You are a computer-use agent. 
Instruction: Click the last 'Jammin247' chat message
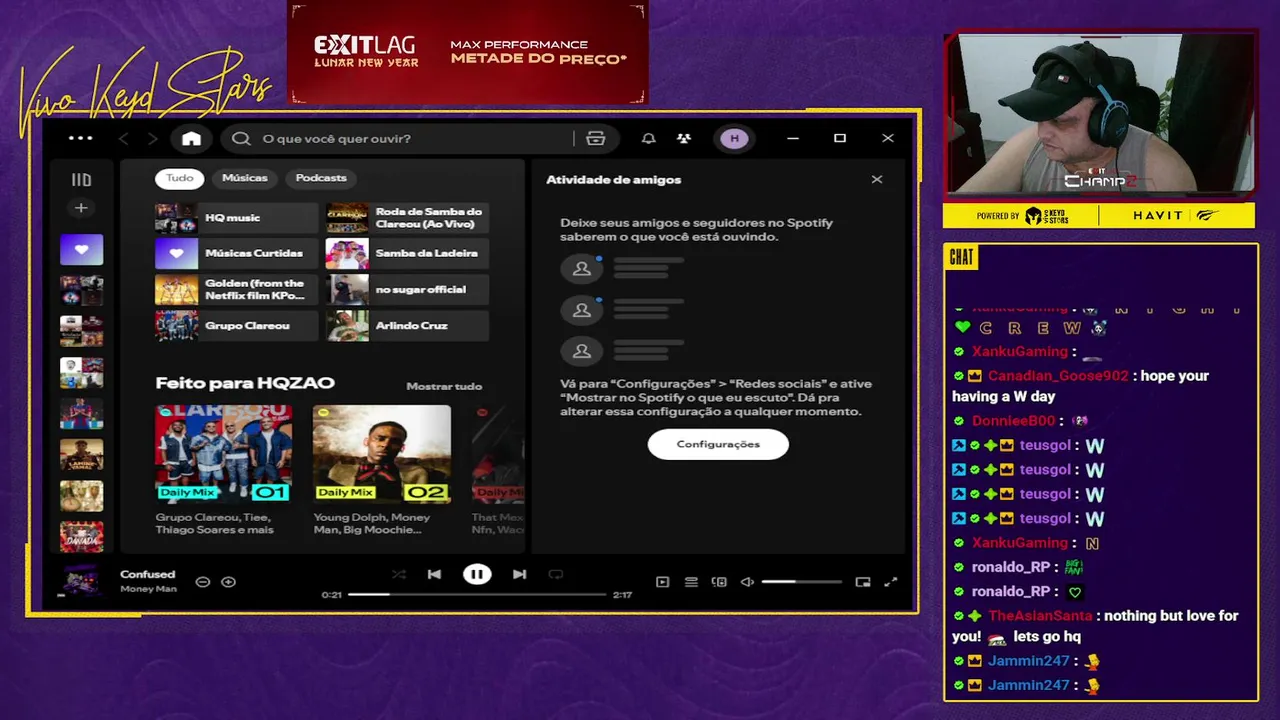point(1028,686)
